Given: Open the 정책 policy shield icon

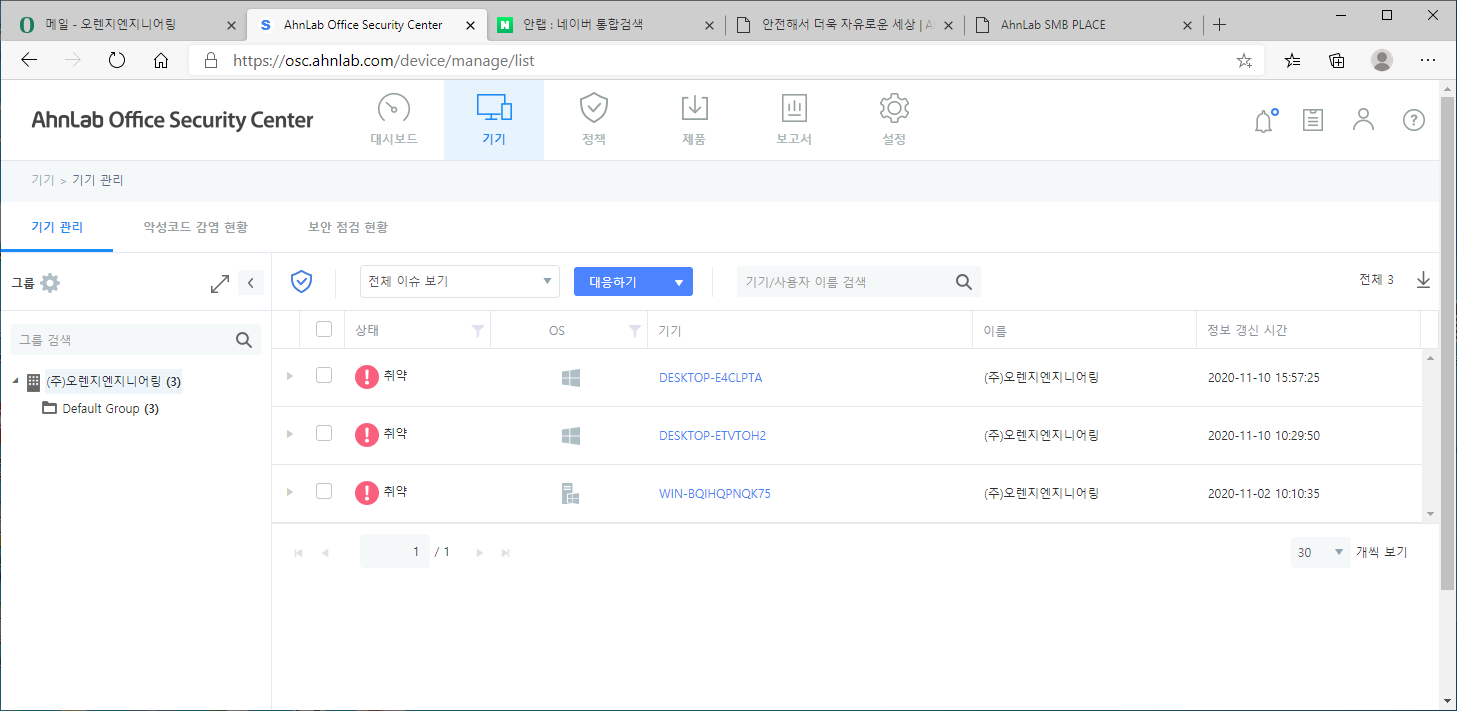Looking at the screenshot, I should (x=594, y=119).
